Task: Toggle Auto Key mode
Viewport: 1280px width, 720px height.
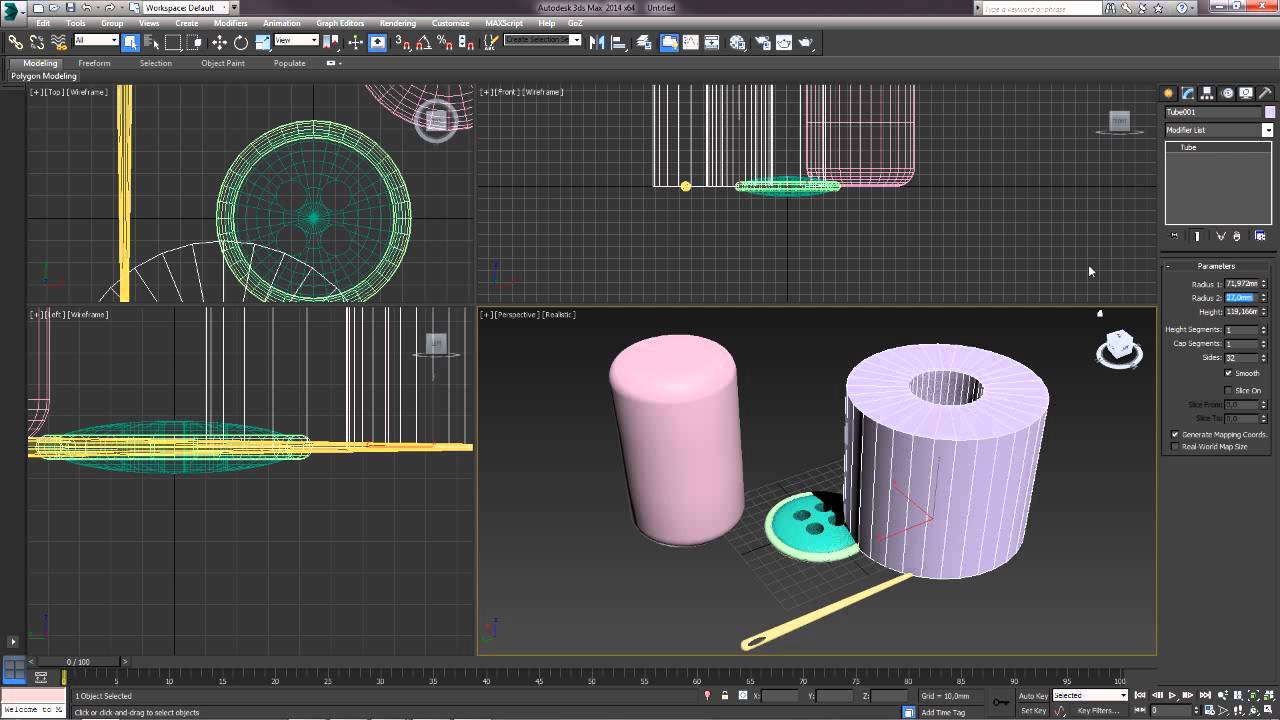Action: pos(1033,695)
